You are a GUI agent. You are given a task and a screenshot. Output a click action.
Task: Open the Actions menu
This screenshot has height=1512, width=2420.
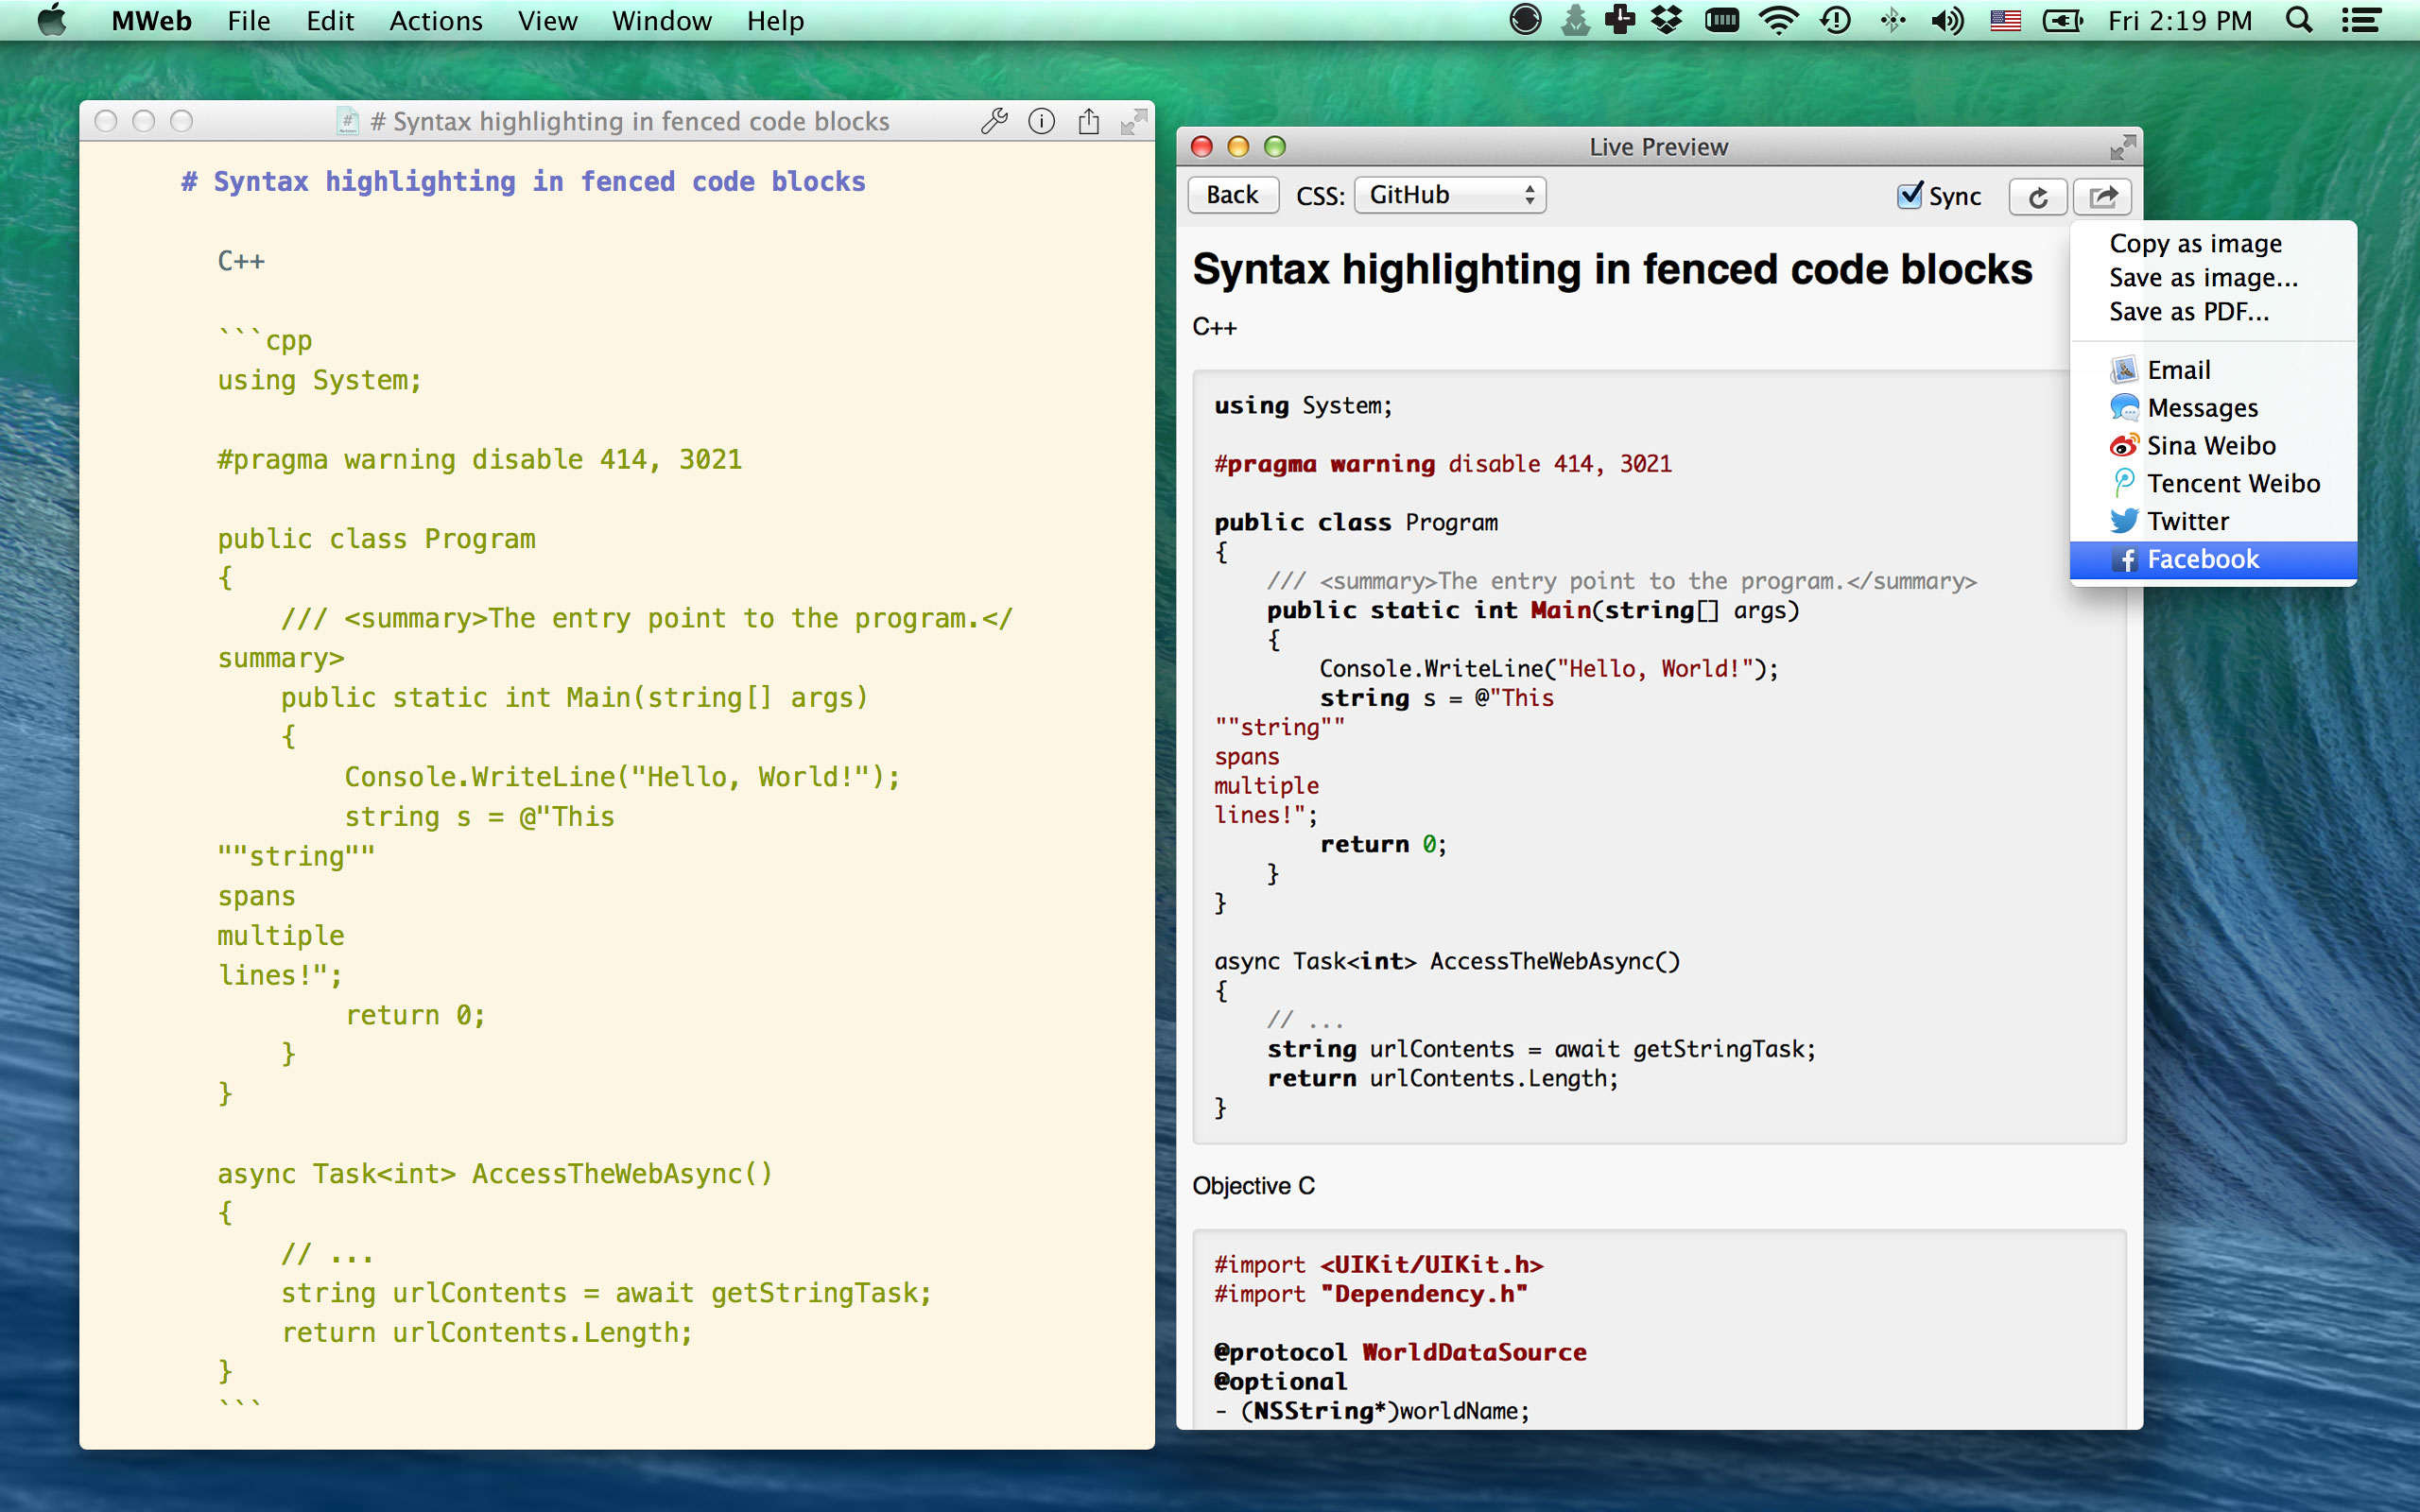(x=435, y=20)
